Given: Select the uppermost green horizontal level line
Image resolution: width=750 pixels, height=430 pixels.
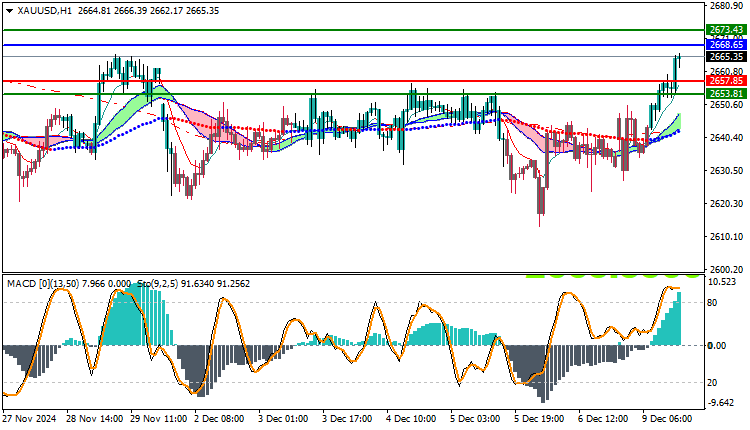Looking at the screenshot, I should (x=354, y=30).
